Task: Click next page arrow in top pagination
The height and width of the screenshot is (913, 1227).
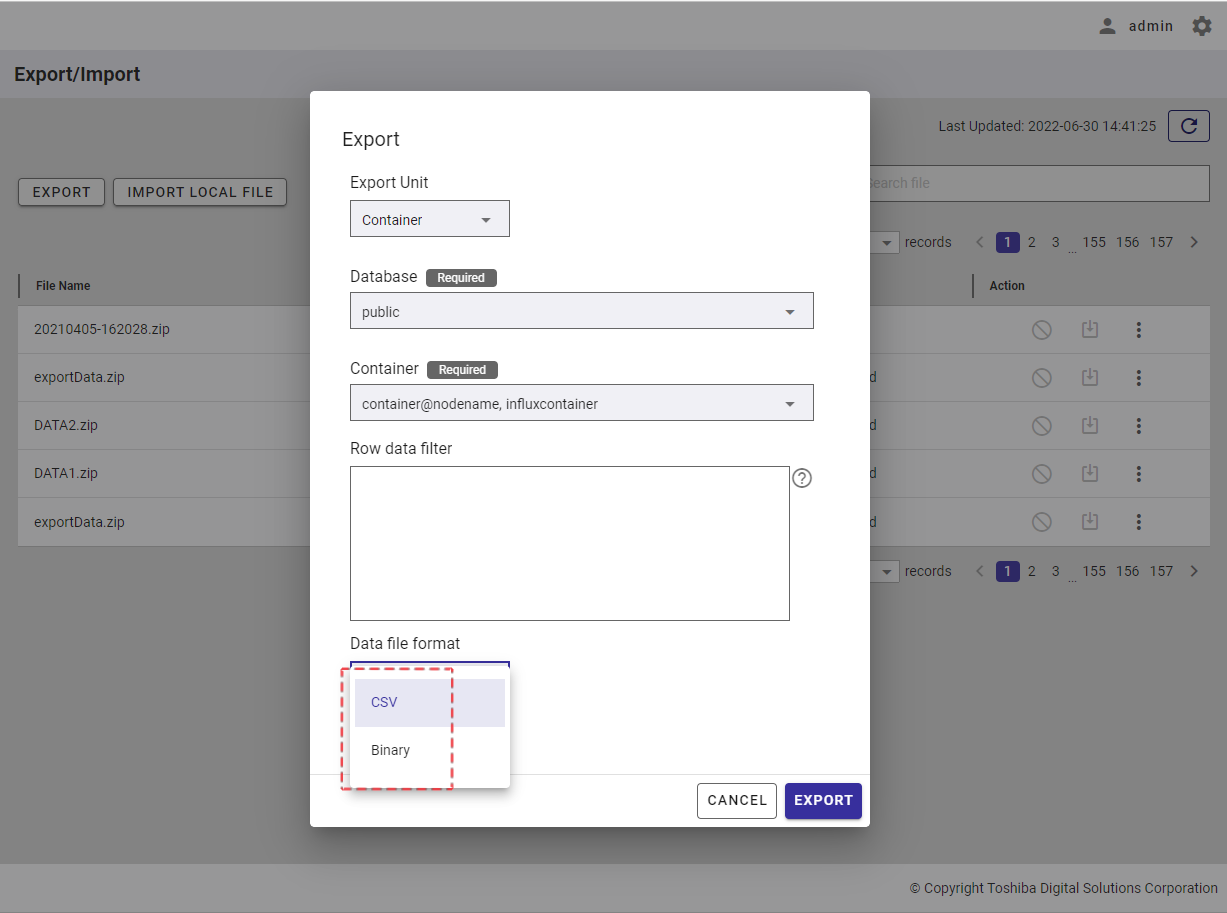Action: (1193, 242)
